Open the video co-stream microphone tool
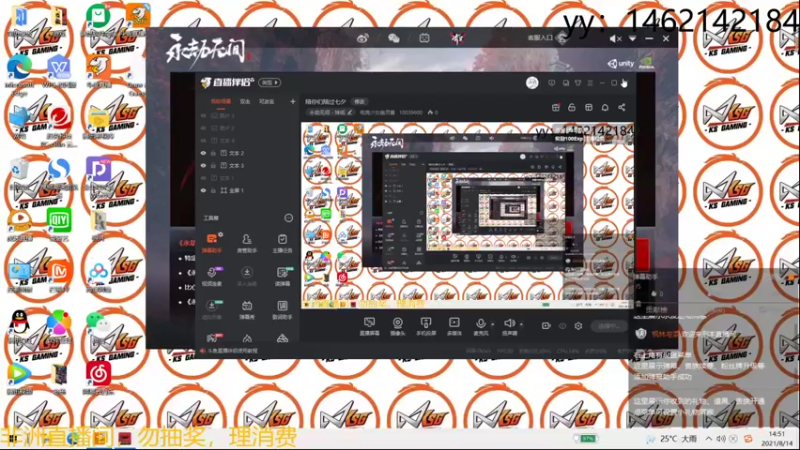 tap(212, 276)
